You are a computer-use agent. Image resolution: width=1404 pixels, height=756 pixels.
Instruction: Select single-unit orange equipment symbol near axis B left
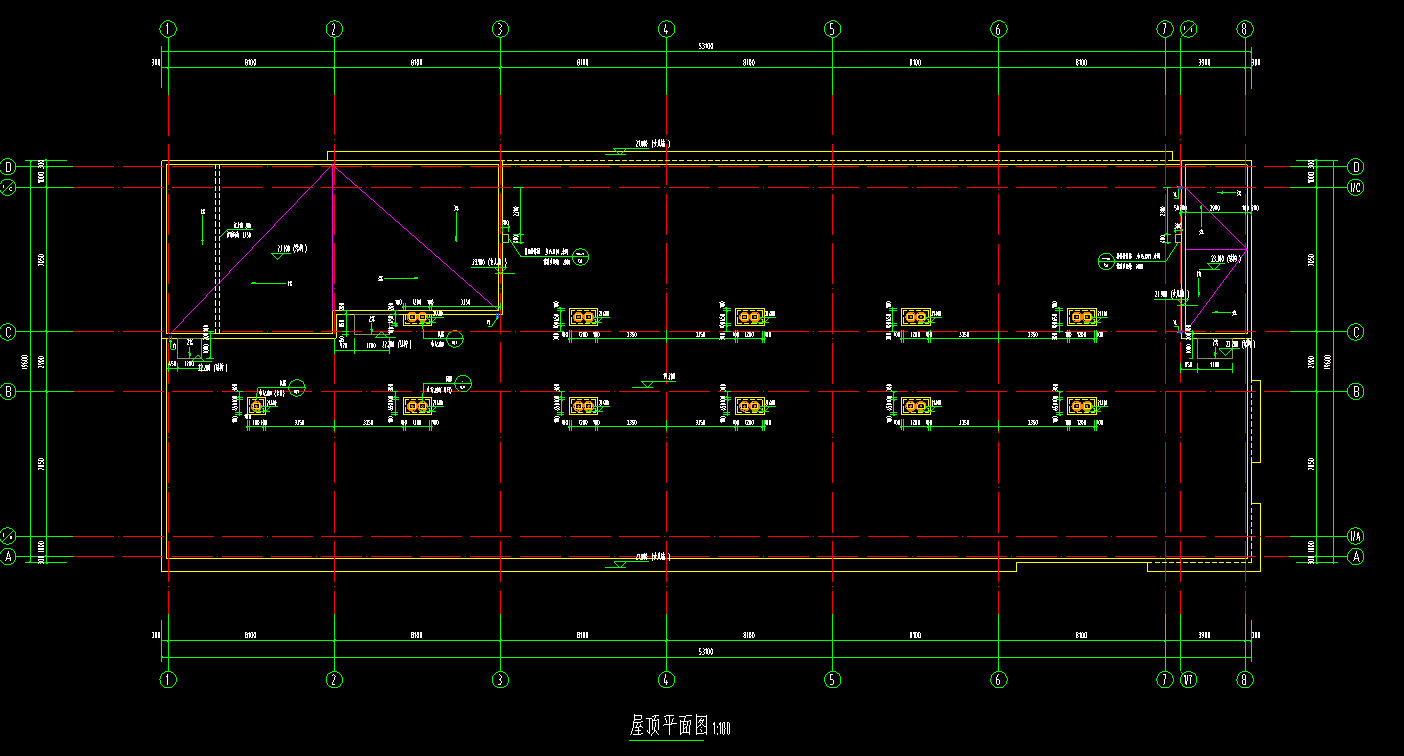(x=257, y=406)
